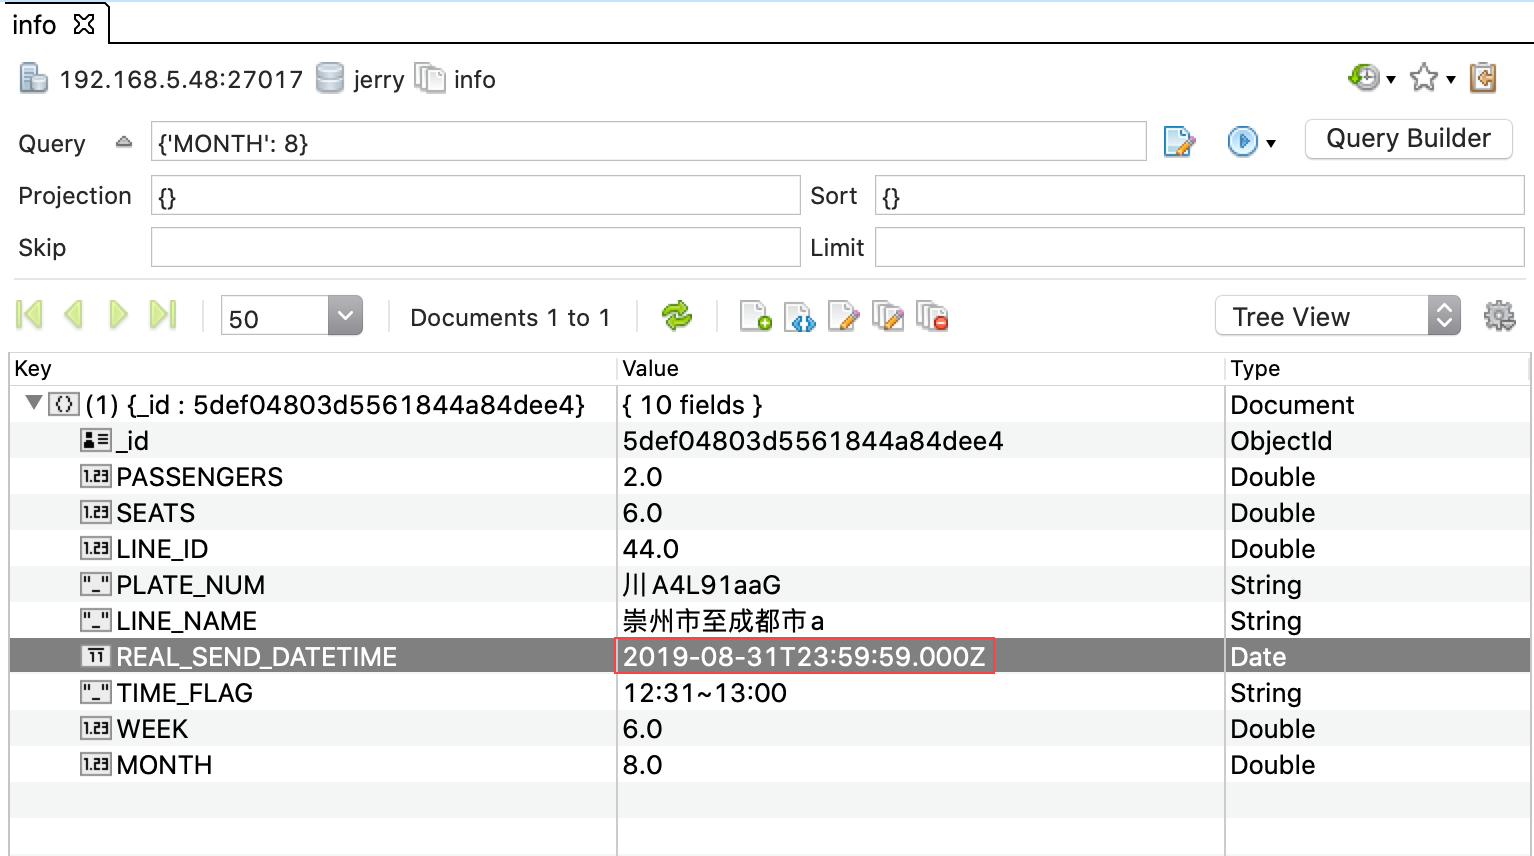The height and width of the screenshot is (856, 1534).
Task: Click the Sort input field
Action: [x=1199, y=195]
